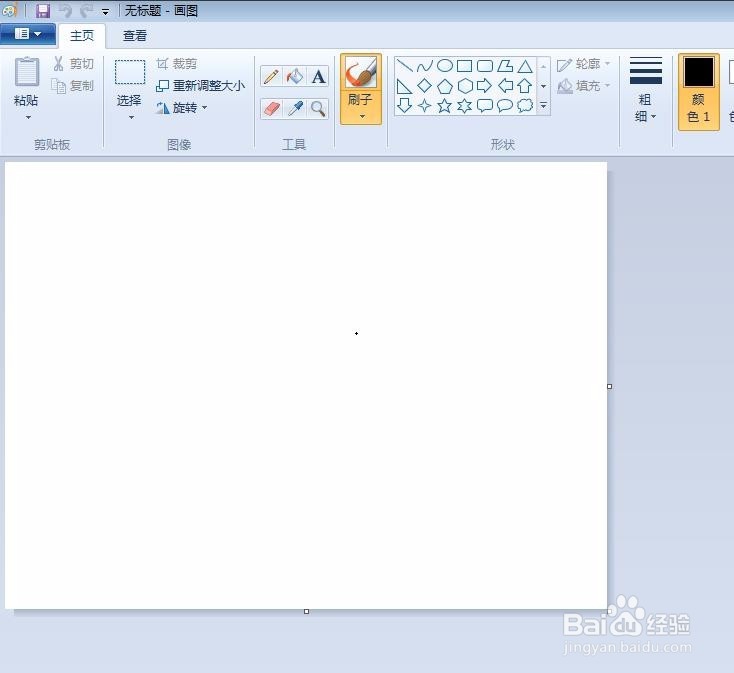734x673 pixels.
Task: Click the Save icon in title bar
Action: coord(43,10)
